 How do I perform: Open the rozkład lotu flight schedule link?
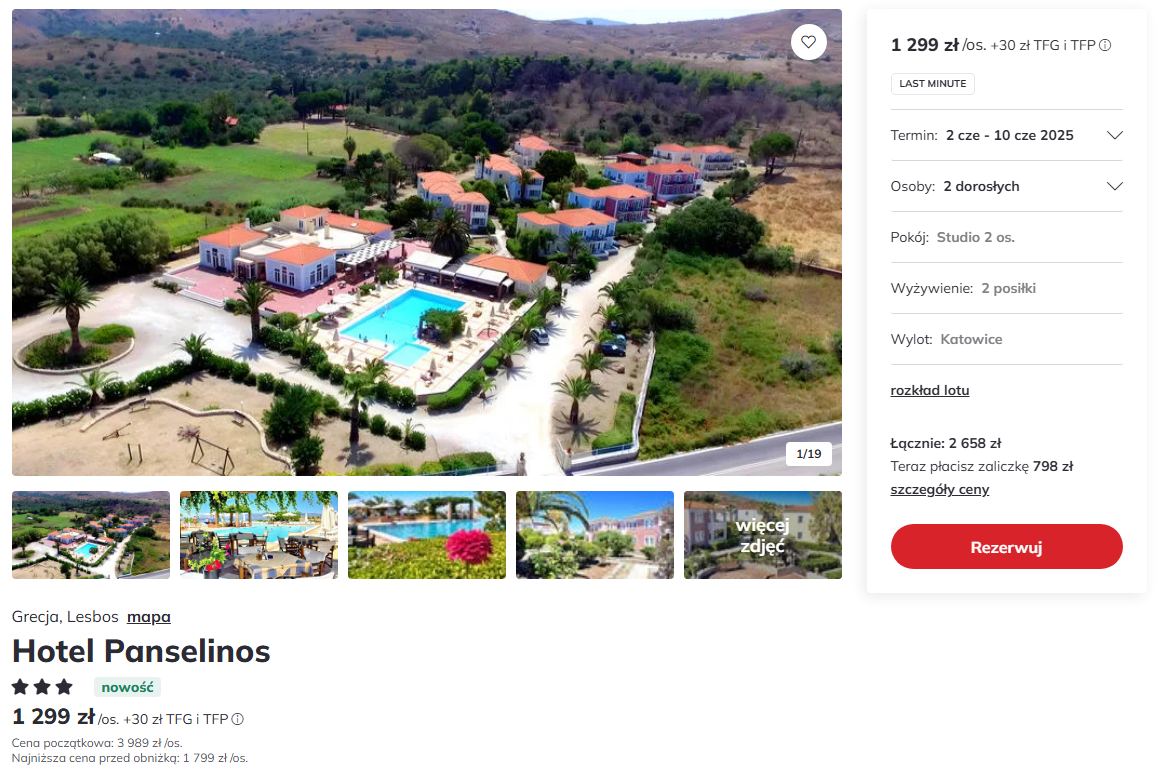pyautogui.click(x=929, y=390)
